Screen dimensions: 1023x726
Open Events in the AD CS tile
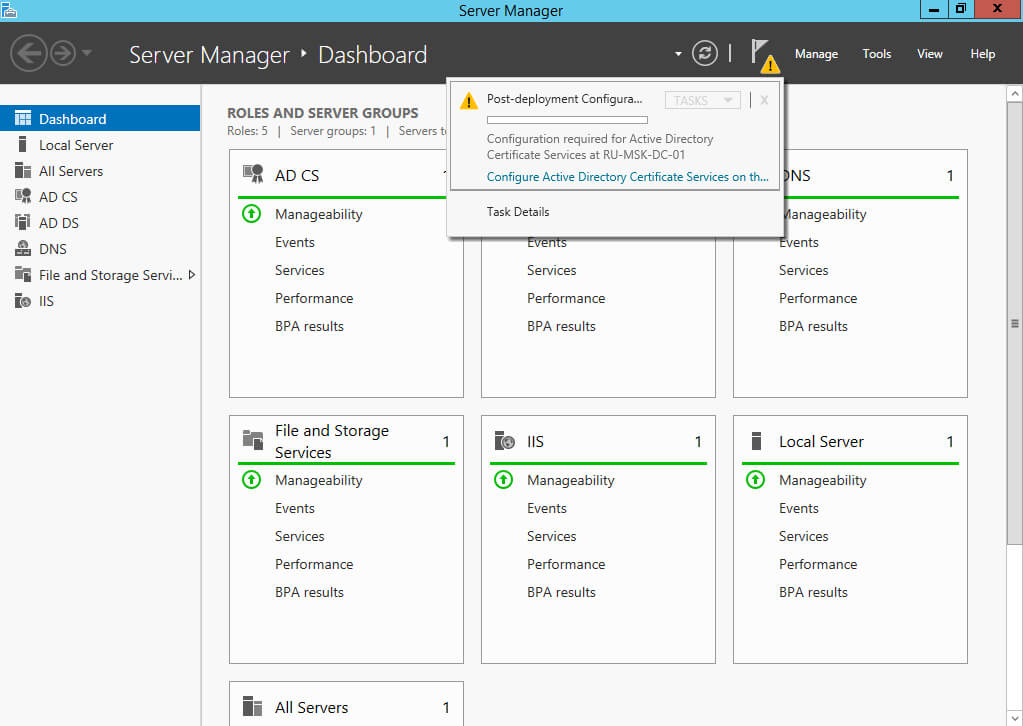(295, 243)
